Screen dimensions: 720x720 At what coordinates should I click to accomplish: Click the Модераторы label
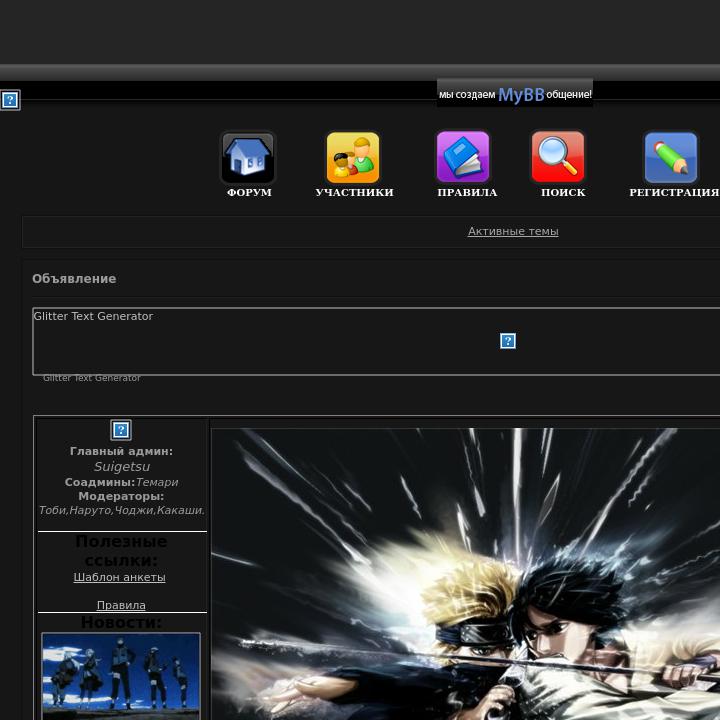pyautogui.click(x=121, y=496)
